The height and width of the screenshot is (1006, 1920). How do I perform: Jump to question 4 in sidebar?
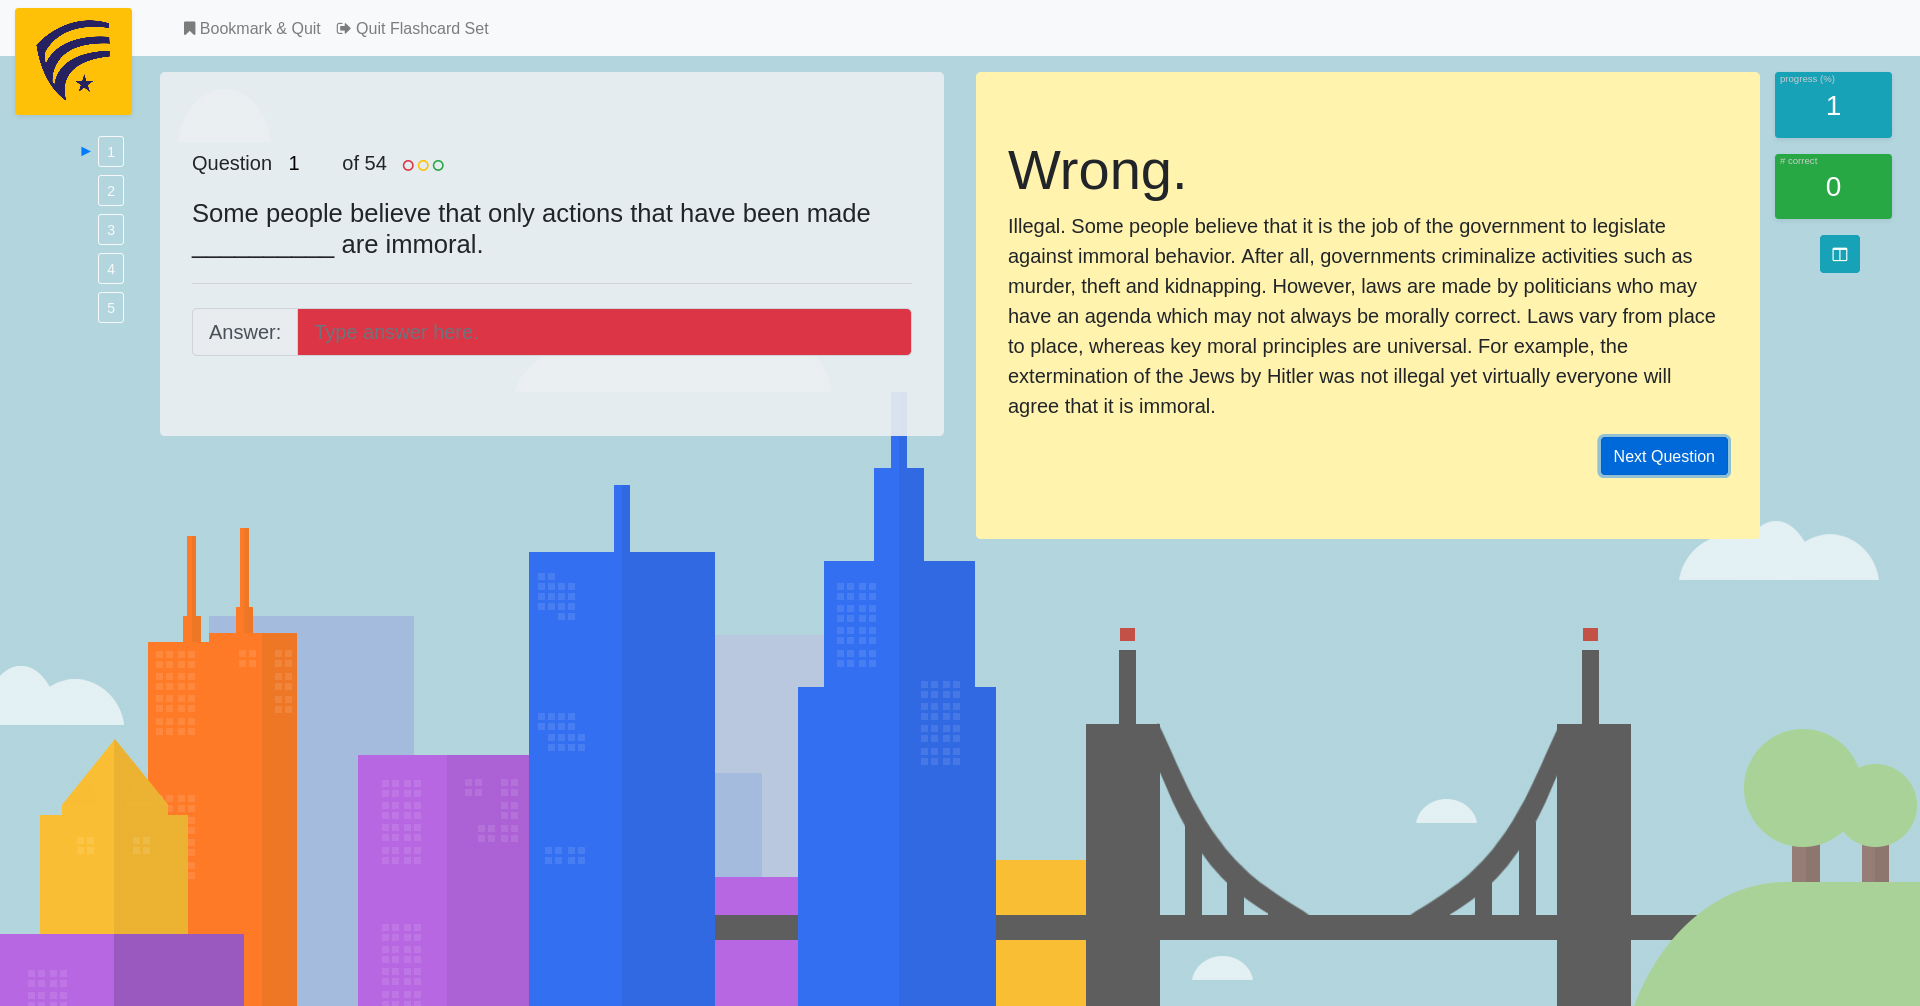[111, 269]
